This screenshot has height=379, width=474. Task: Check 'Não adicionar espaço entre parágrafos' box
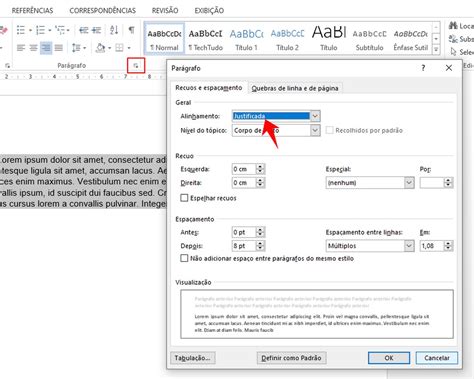point(184,258)
